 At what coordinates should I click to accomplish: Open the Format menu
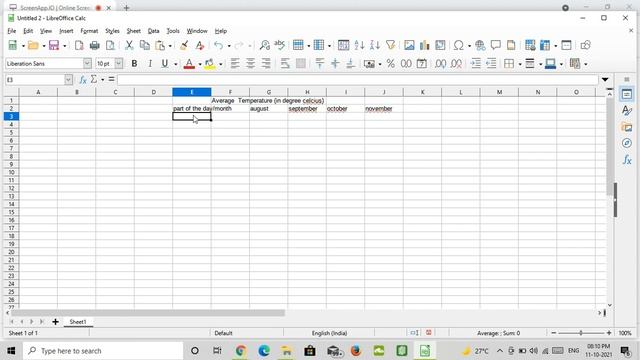point(89,31)
